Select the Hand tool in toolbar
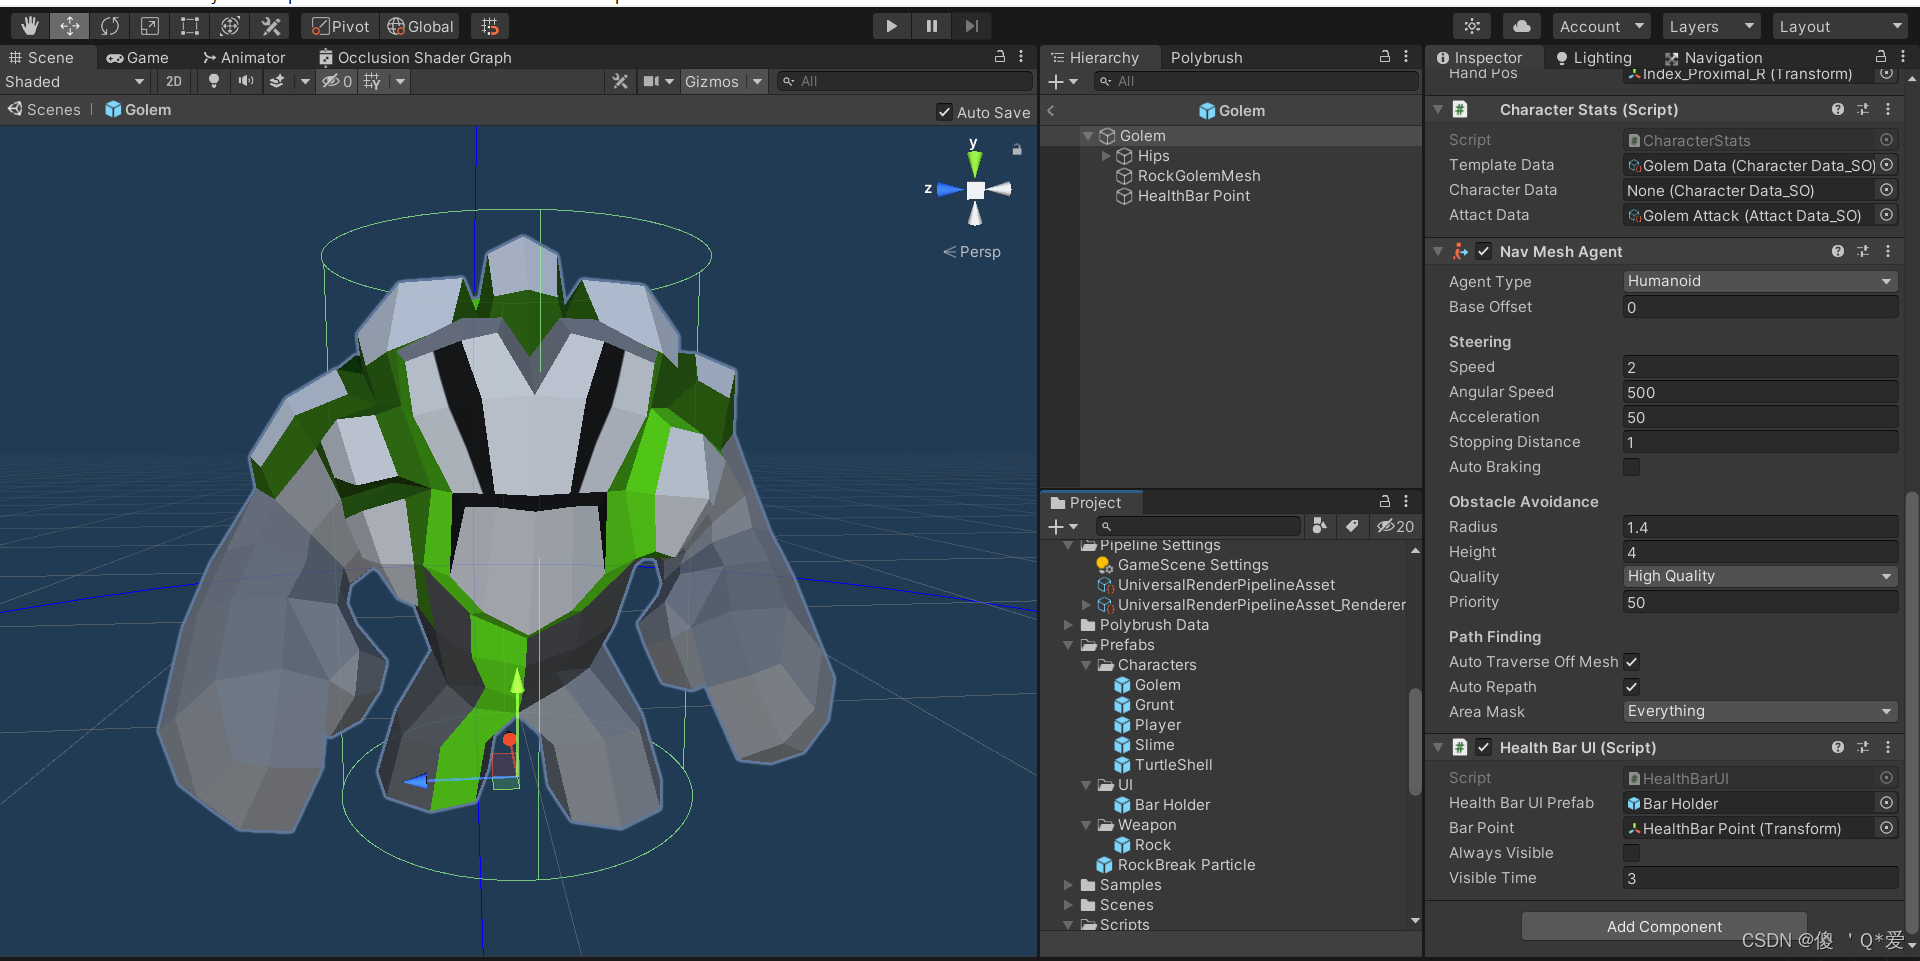Viewport: 1920px width, 961px height. coord(29,26)
